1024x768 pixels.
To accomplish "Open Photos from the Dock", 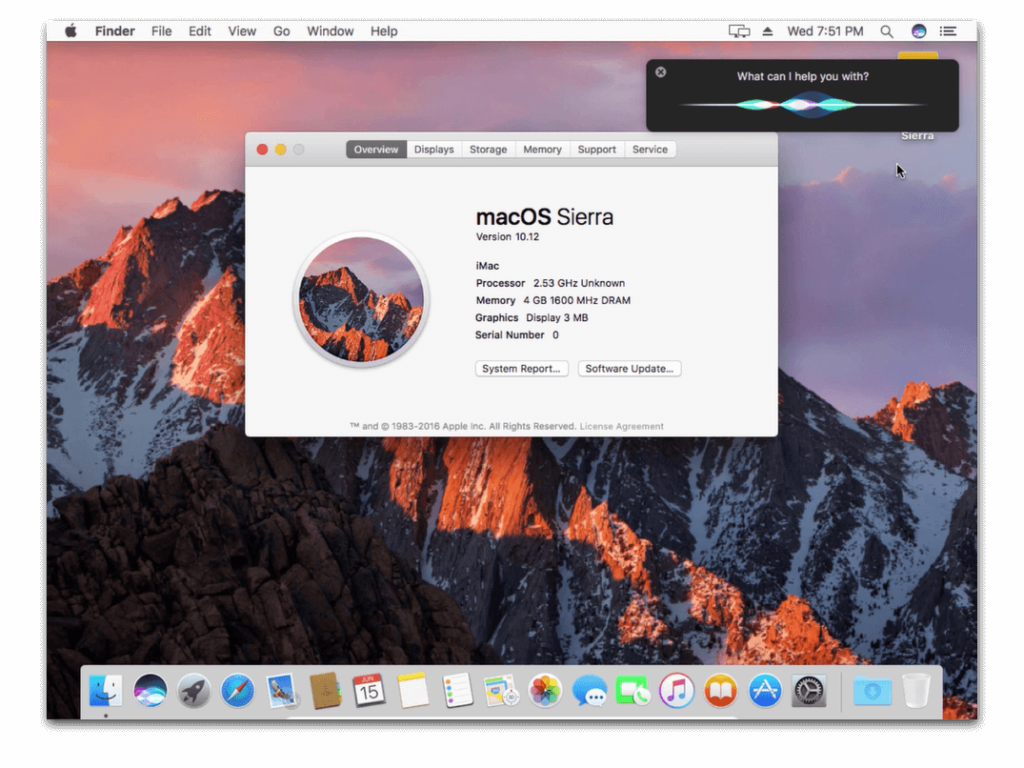I will (544, 689).
